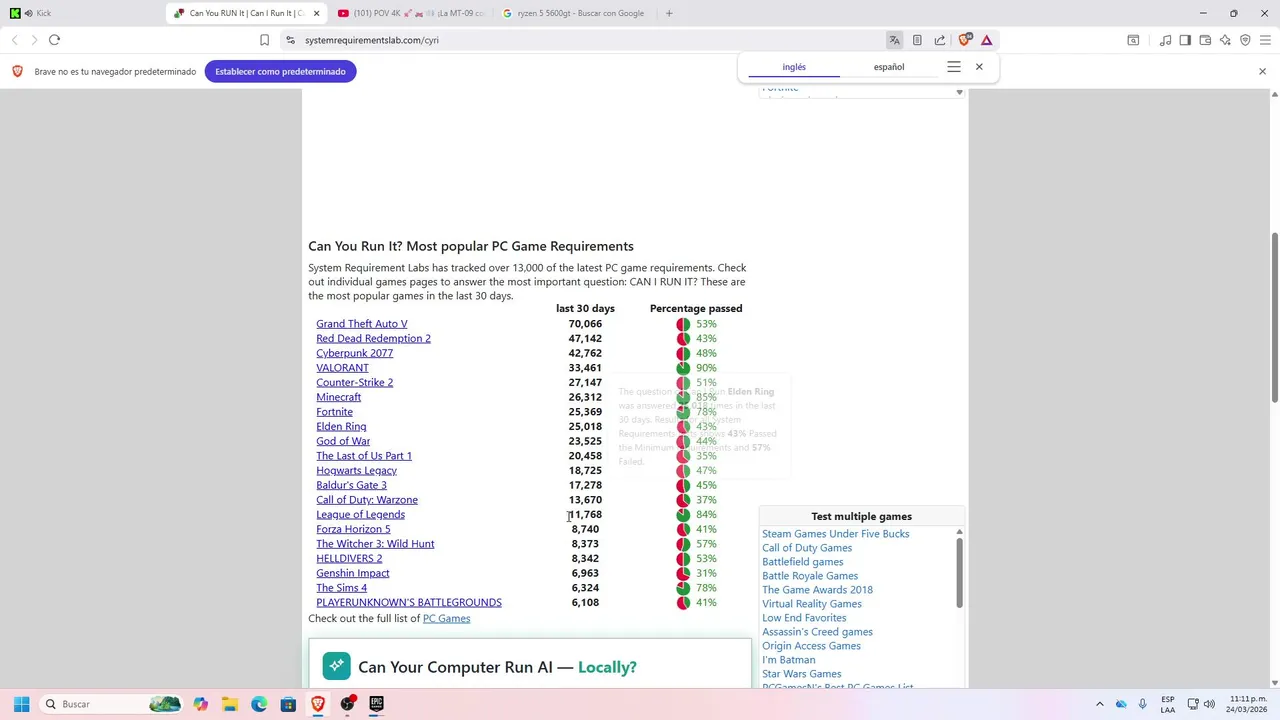Open Battle Royale Games link

810,576
